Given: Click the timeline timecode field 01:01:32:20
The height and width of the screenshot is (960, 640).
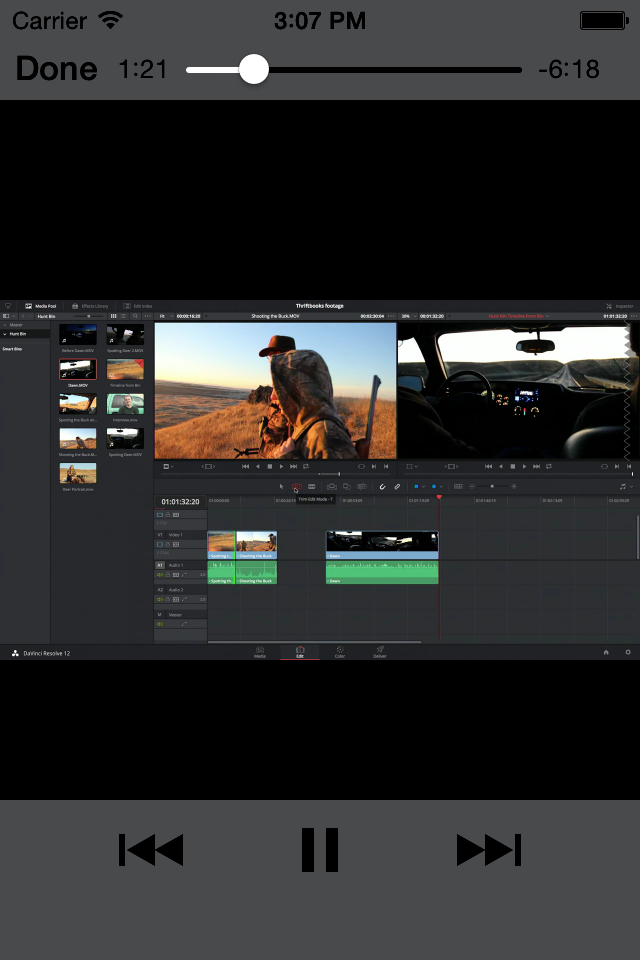Looking at the screenshot, I should click(180, 501).
